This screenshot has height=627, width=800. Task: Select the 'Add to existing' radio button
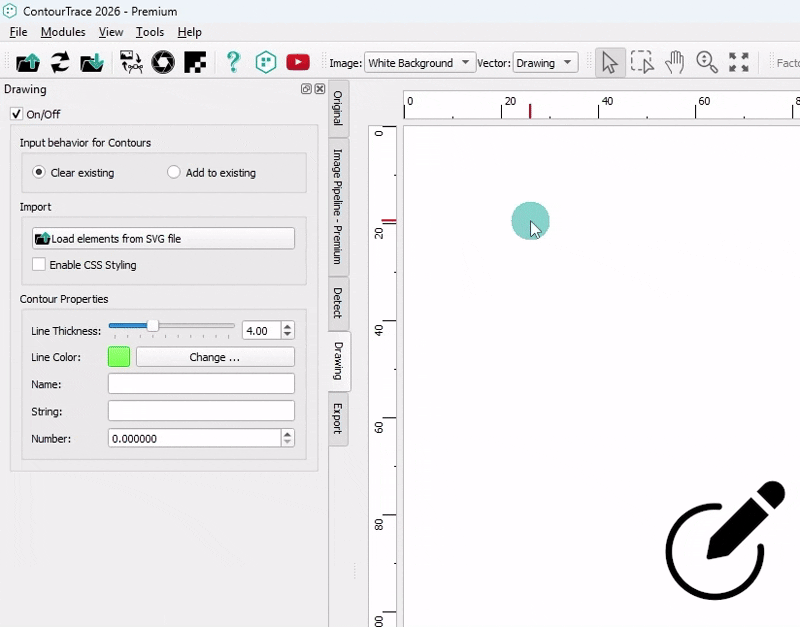174,173
